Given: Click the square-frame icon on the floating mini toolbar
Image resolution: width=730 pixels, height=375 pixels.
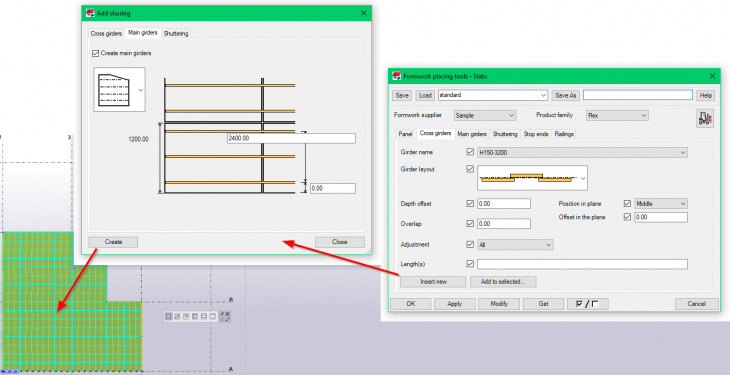Looking at the screenshot, I should (169, 316).
